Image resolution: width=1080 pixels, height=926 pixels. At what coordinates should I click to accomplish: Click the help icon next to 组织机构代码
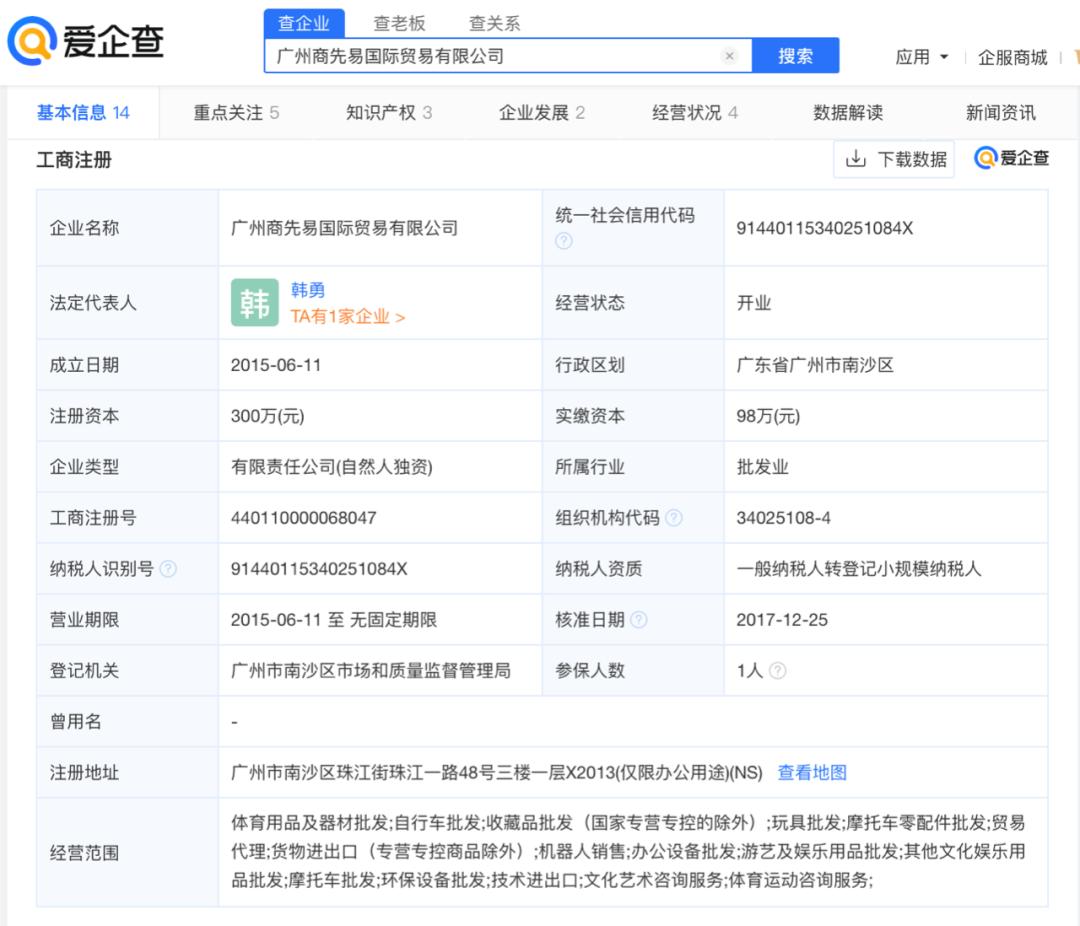[676, 517]
